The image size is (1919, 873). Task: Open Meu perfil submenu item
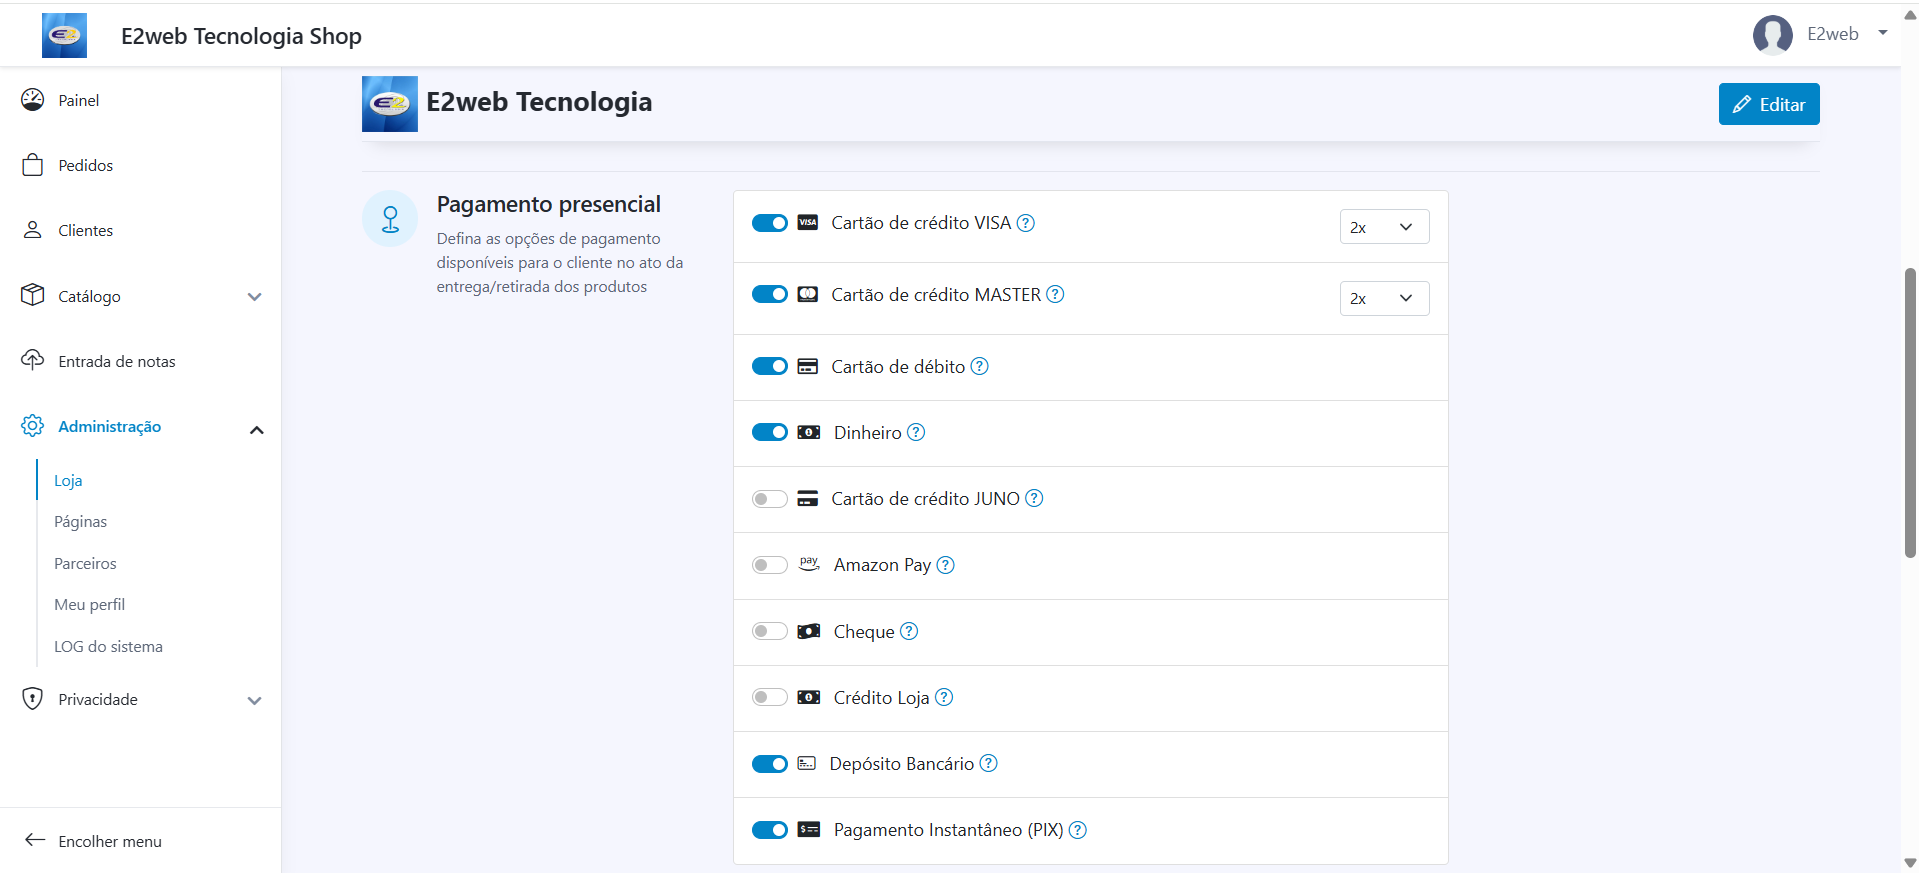[89, 605]
